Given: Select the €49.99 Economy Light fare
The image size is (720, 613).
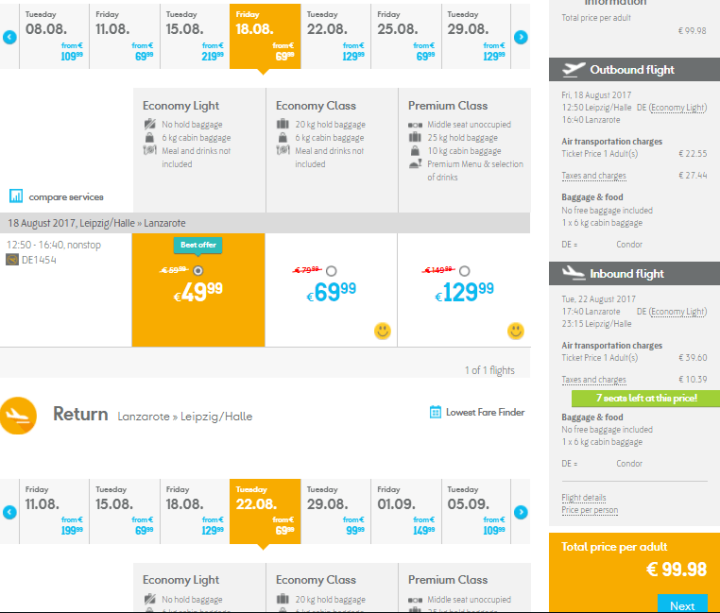Looking at the screenshot, I should pos(197,271).
